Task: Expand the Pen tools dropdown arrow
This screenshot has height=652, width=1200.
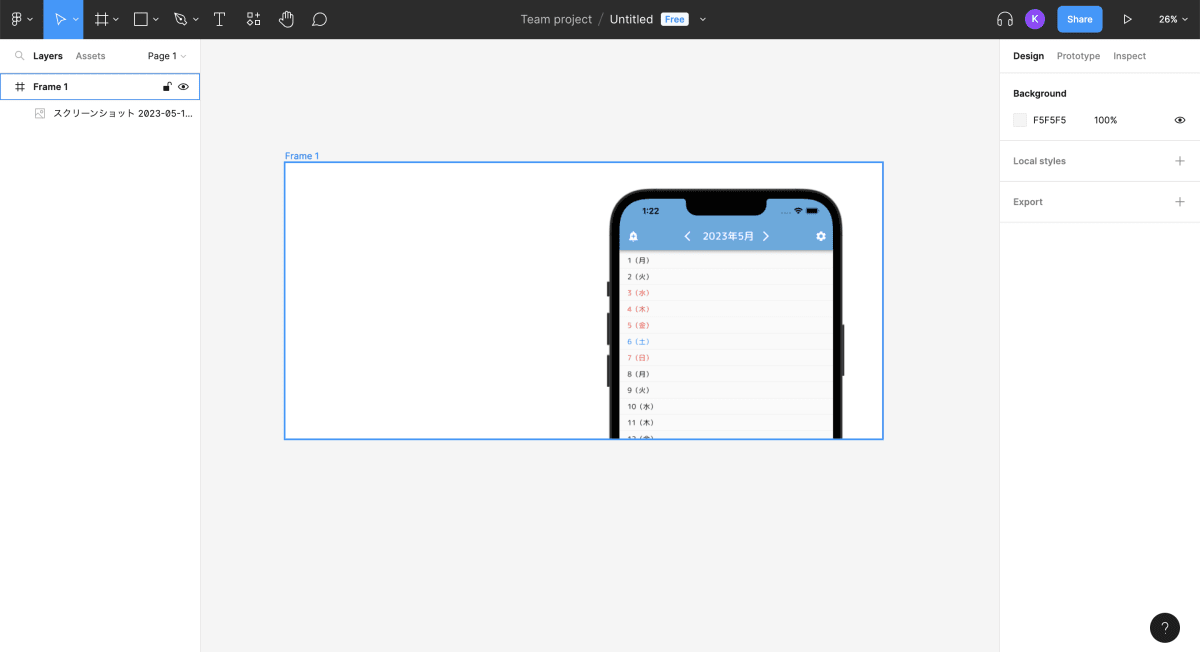Action: 195,19
